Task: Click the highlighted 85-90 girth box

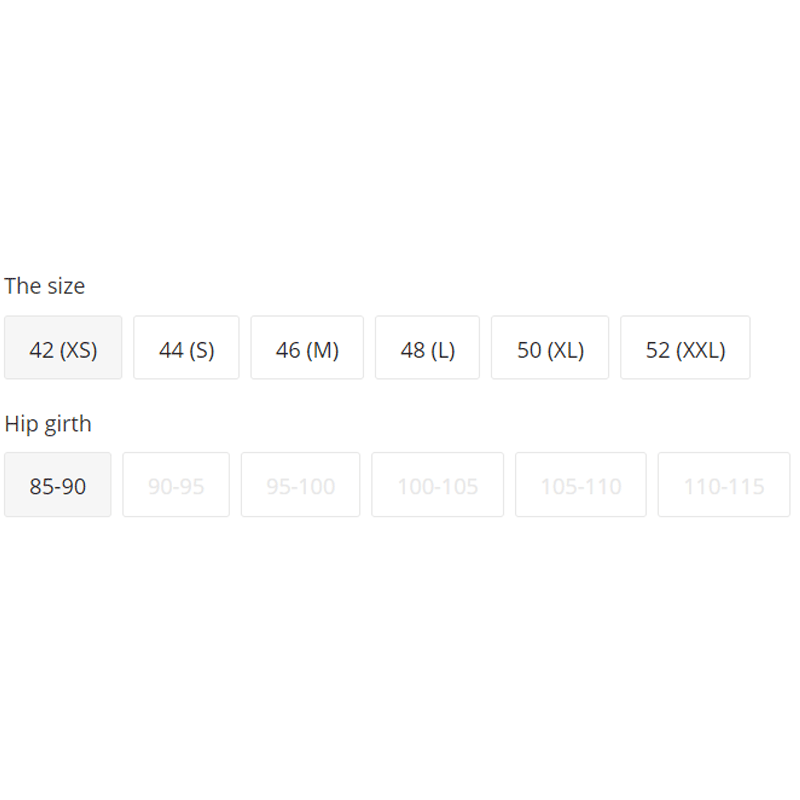Action: tap(58, 485)
